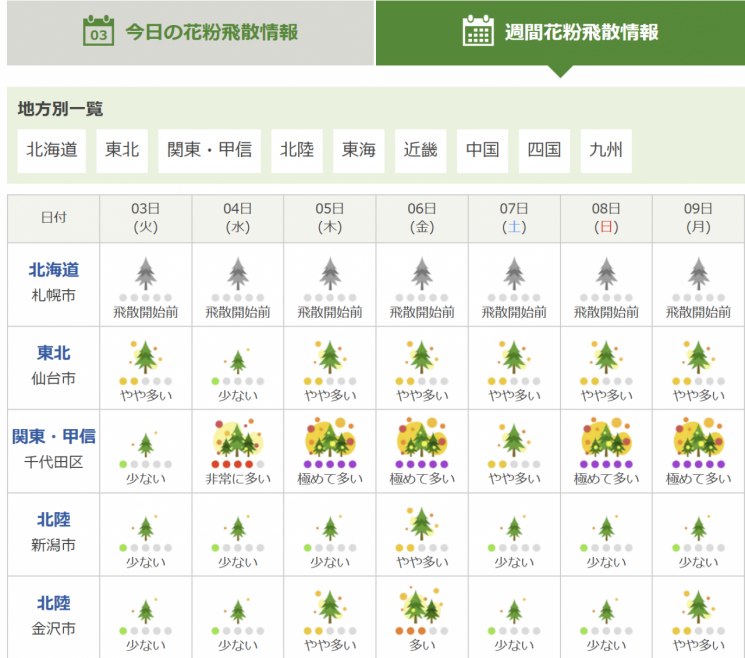Open the 九州 region button
This screenshot has height=658, width=745.
(x=606, y=150)
